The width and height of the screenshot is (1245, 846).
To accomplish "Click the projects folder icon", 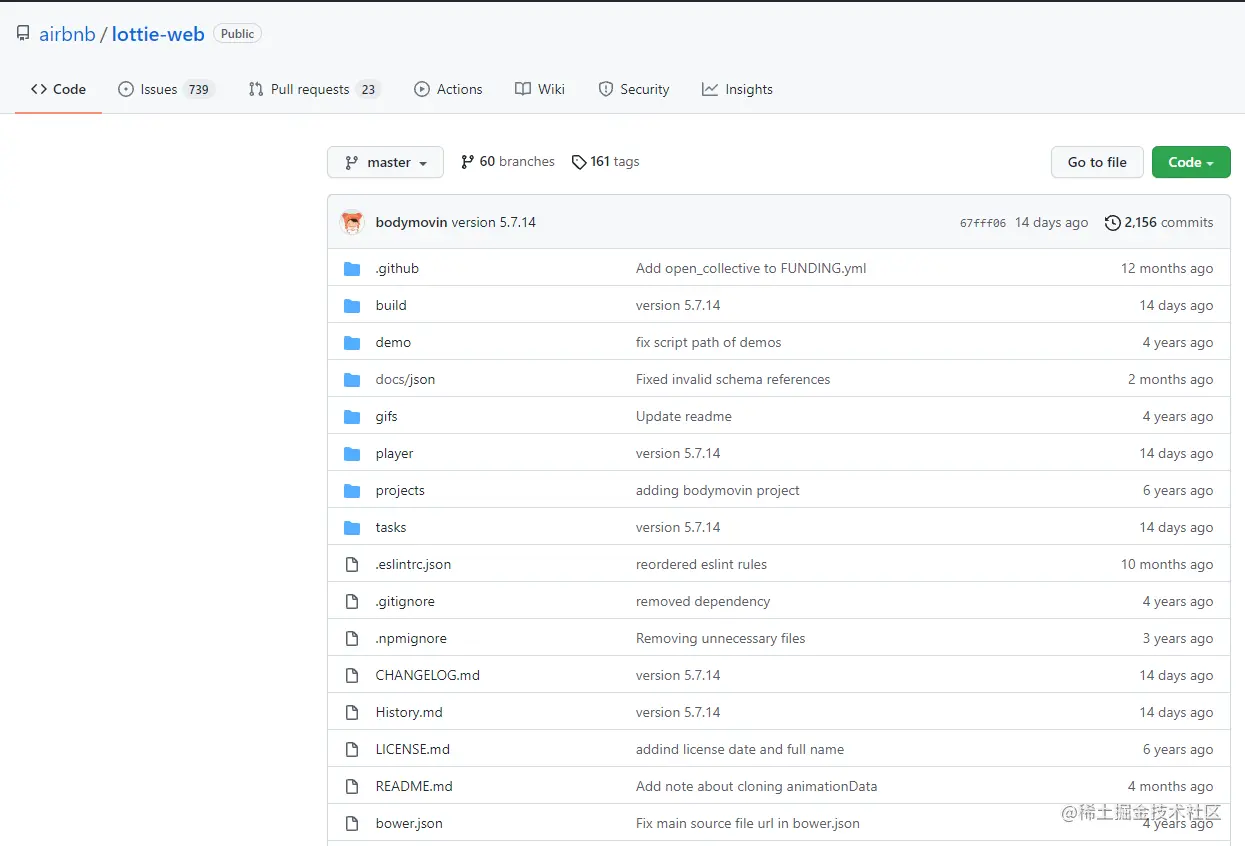I will pos(352,491).
